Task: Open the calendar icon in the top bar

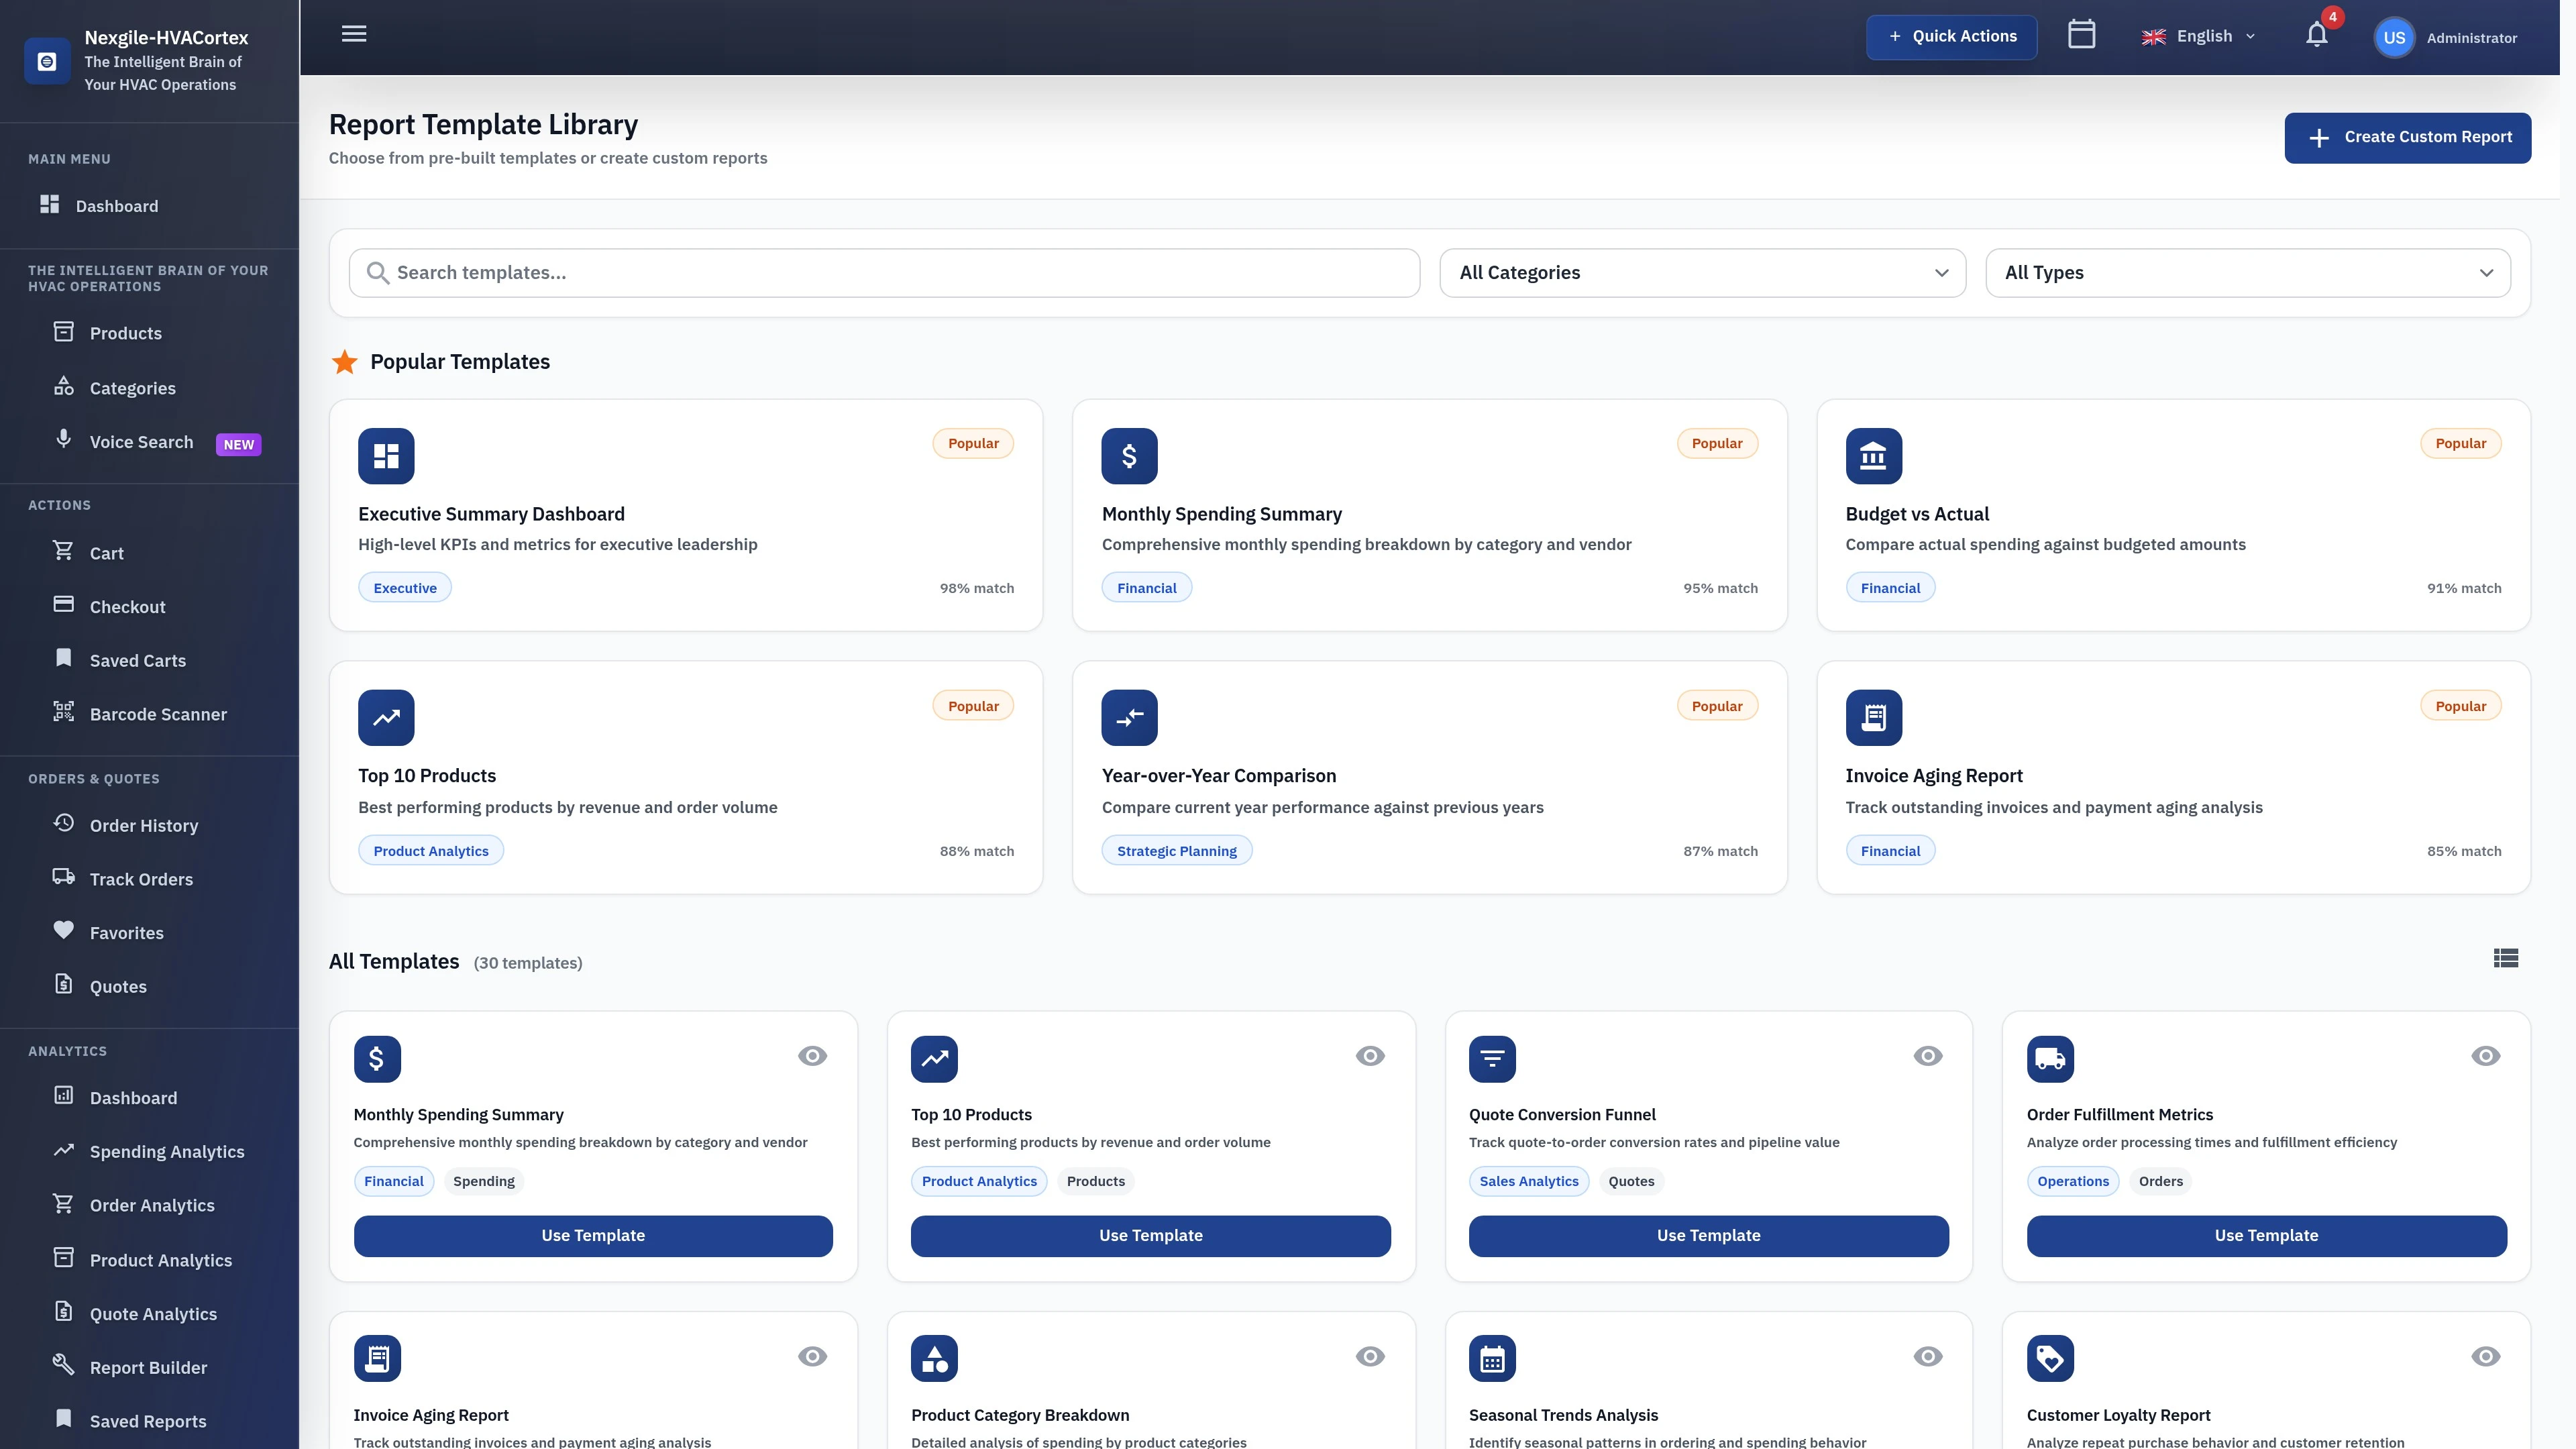Action: [2082, 34]
